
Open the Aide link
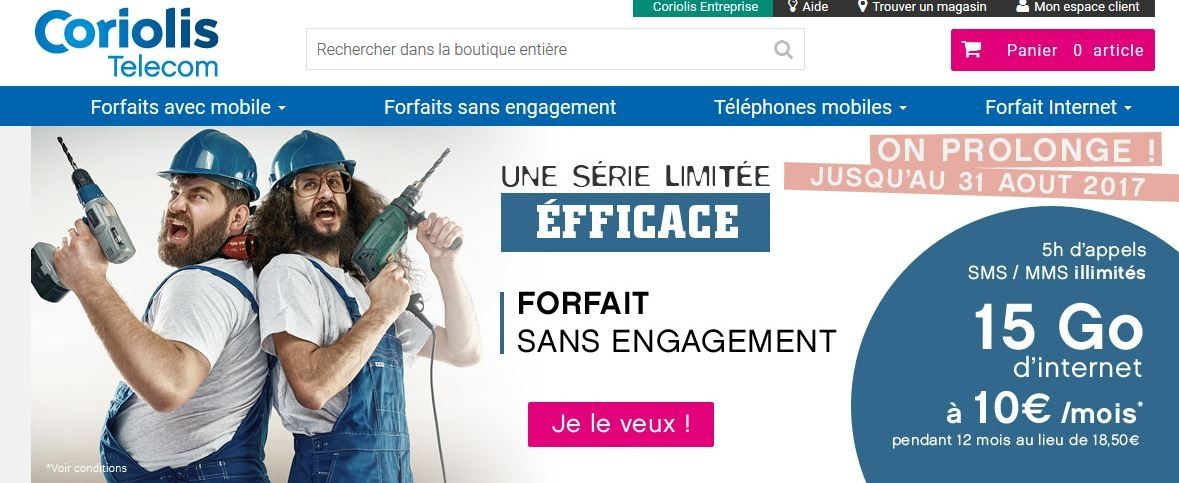(x=815, y=7)
